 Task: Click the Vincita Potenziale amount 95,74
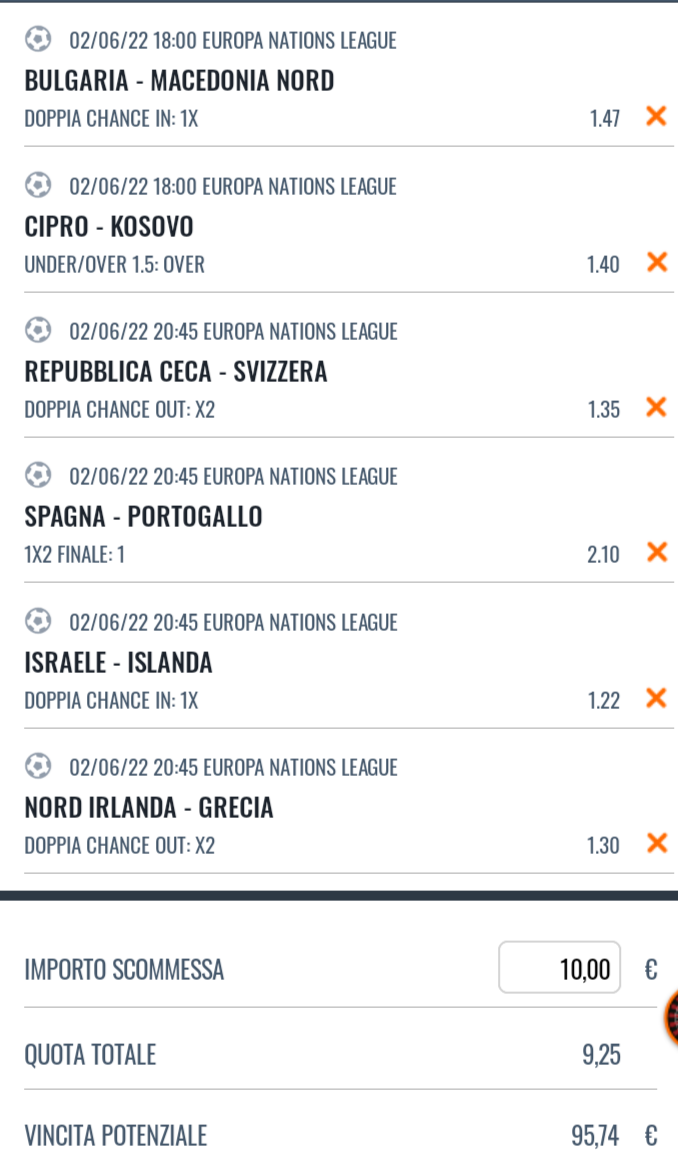point(595,1136)
